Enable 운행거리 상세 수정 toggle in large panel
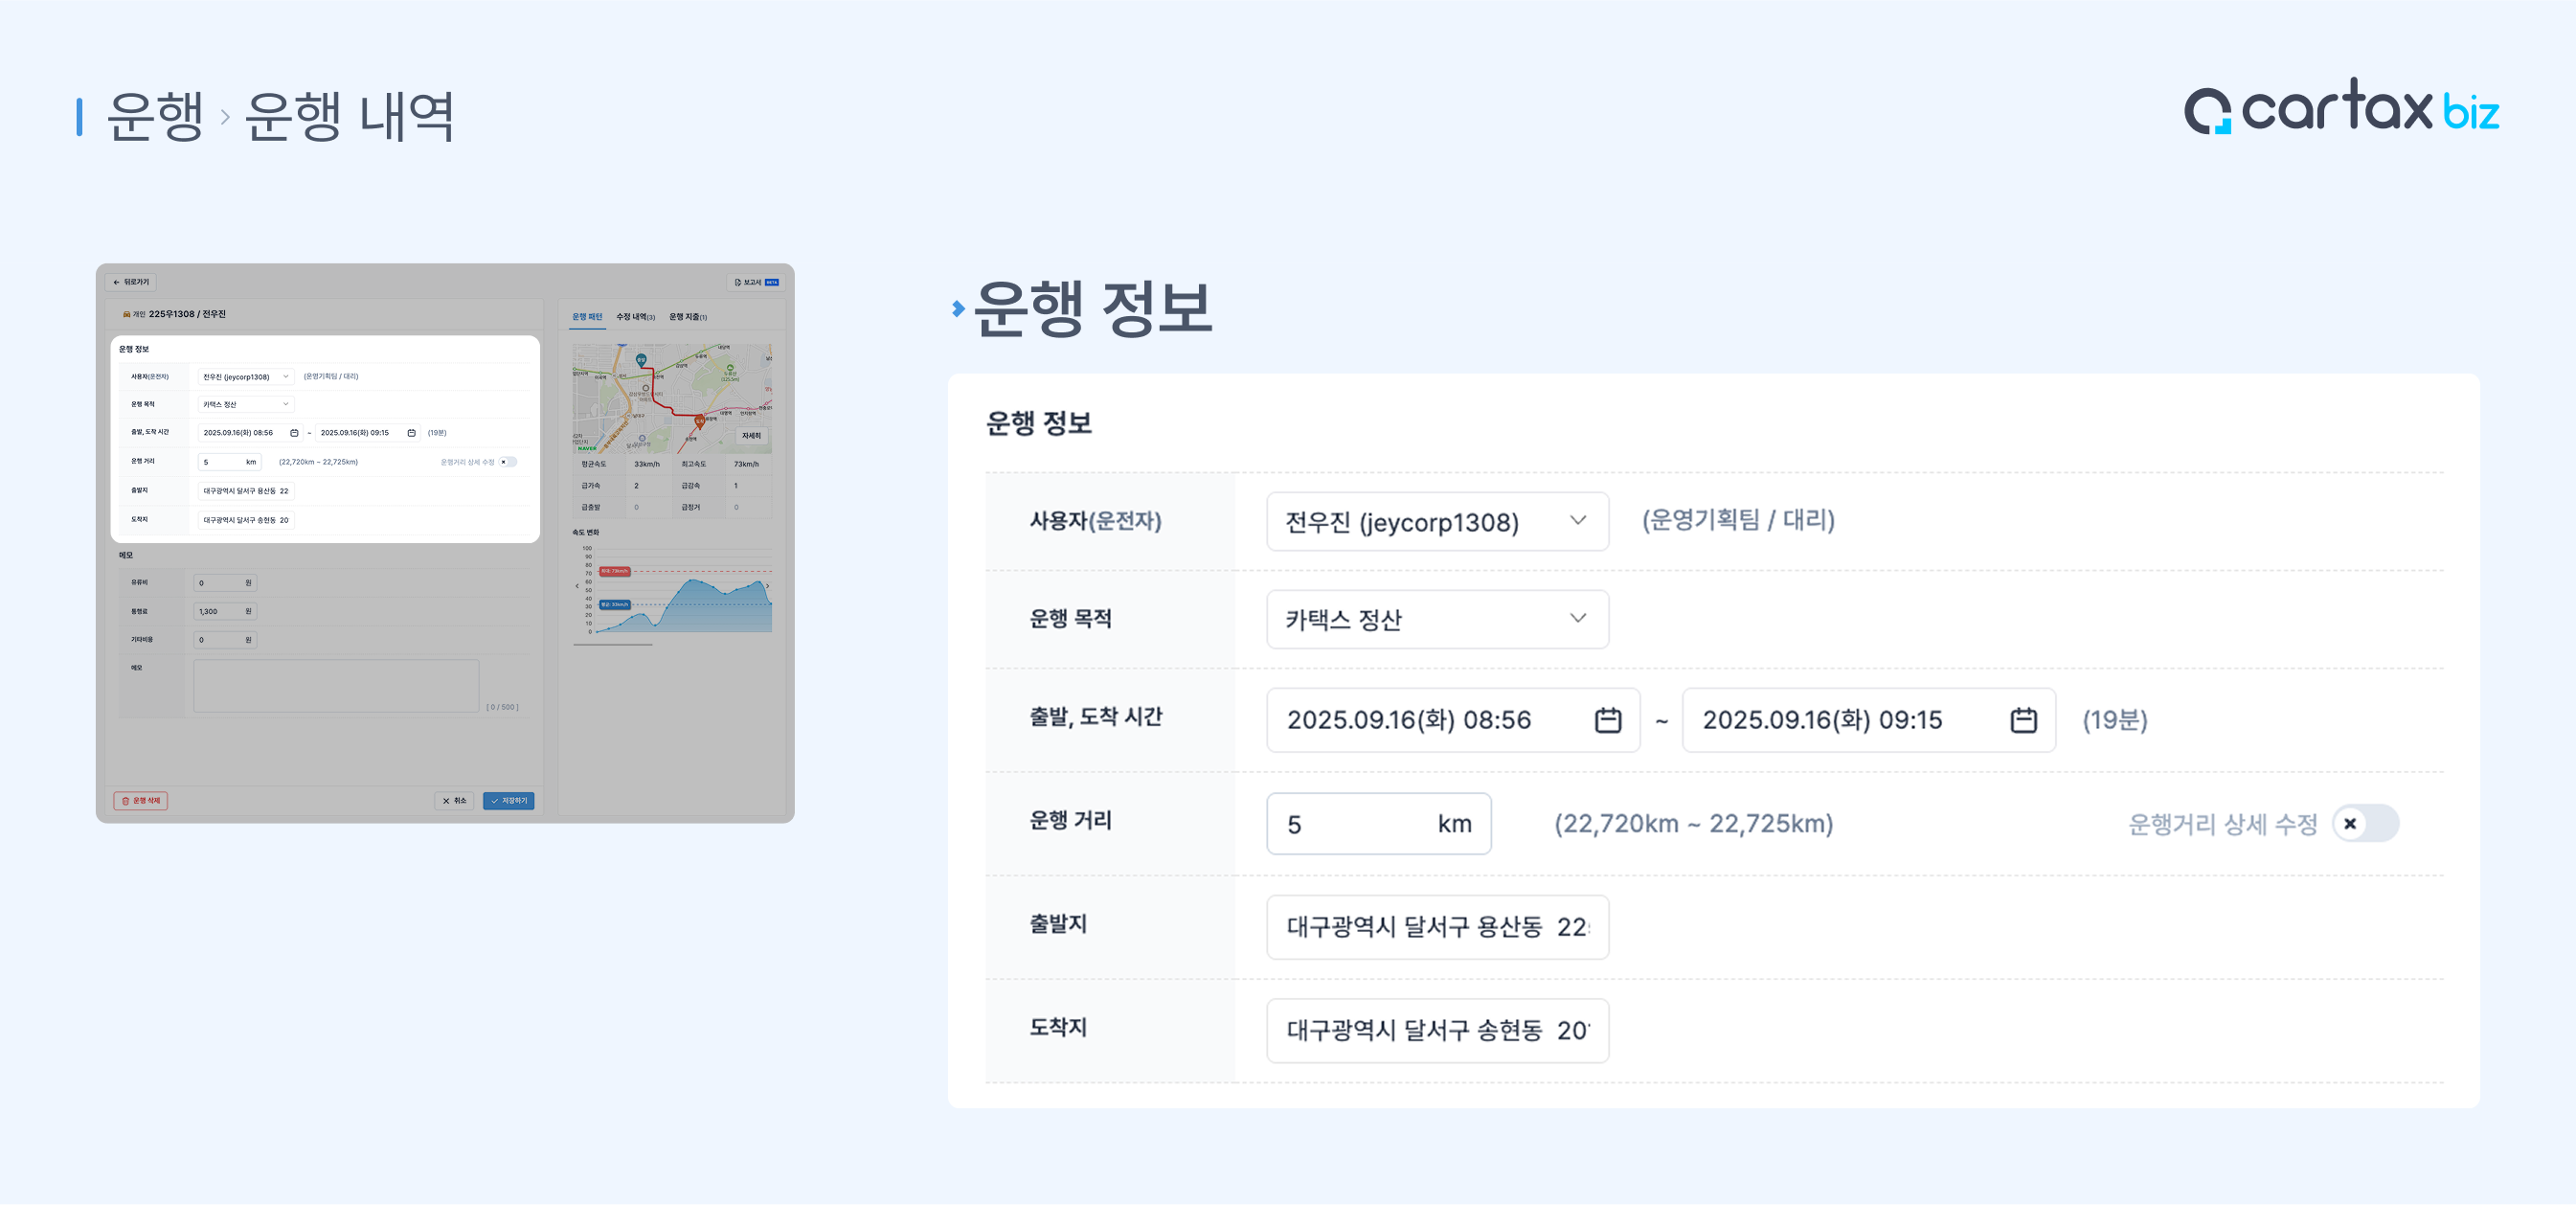 (x=2364, y=823)
